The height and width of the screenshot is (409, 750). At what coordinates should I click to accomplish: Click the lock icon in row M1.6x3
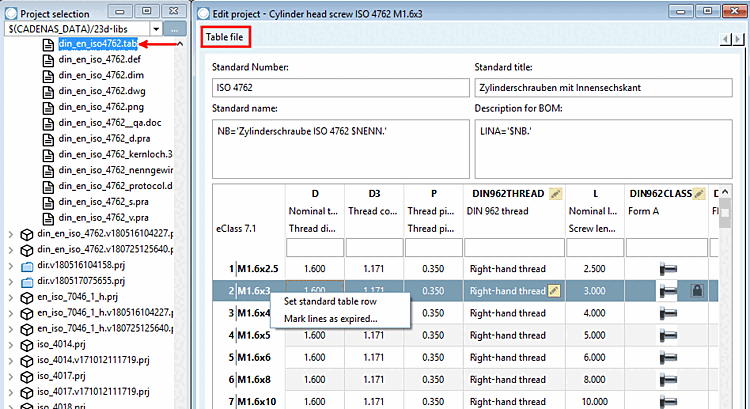(x=697, y=291)
